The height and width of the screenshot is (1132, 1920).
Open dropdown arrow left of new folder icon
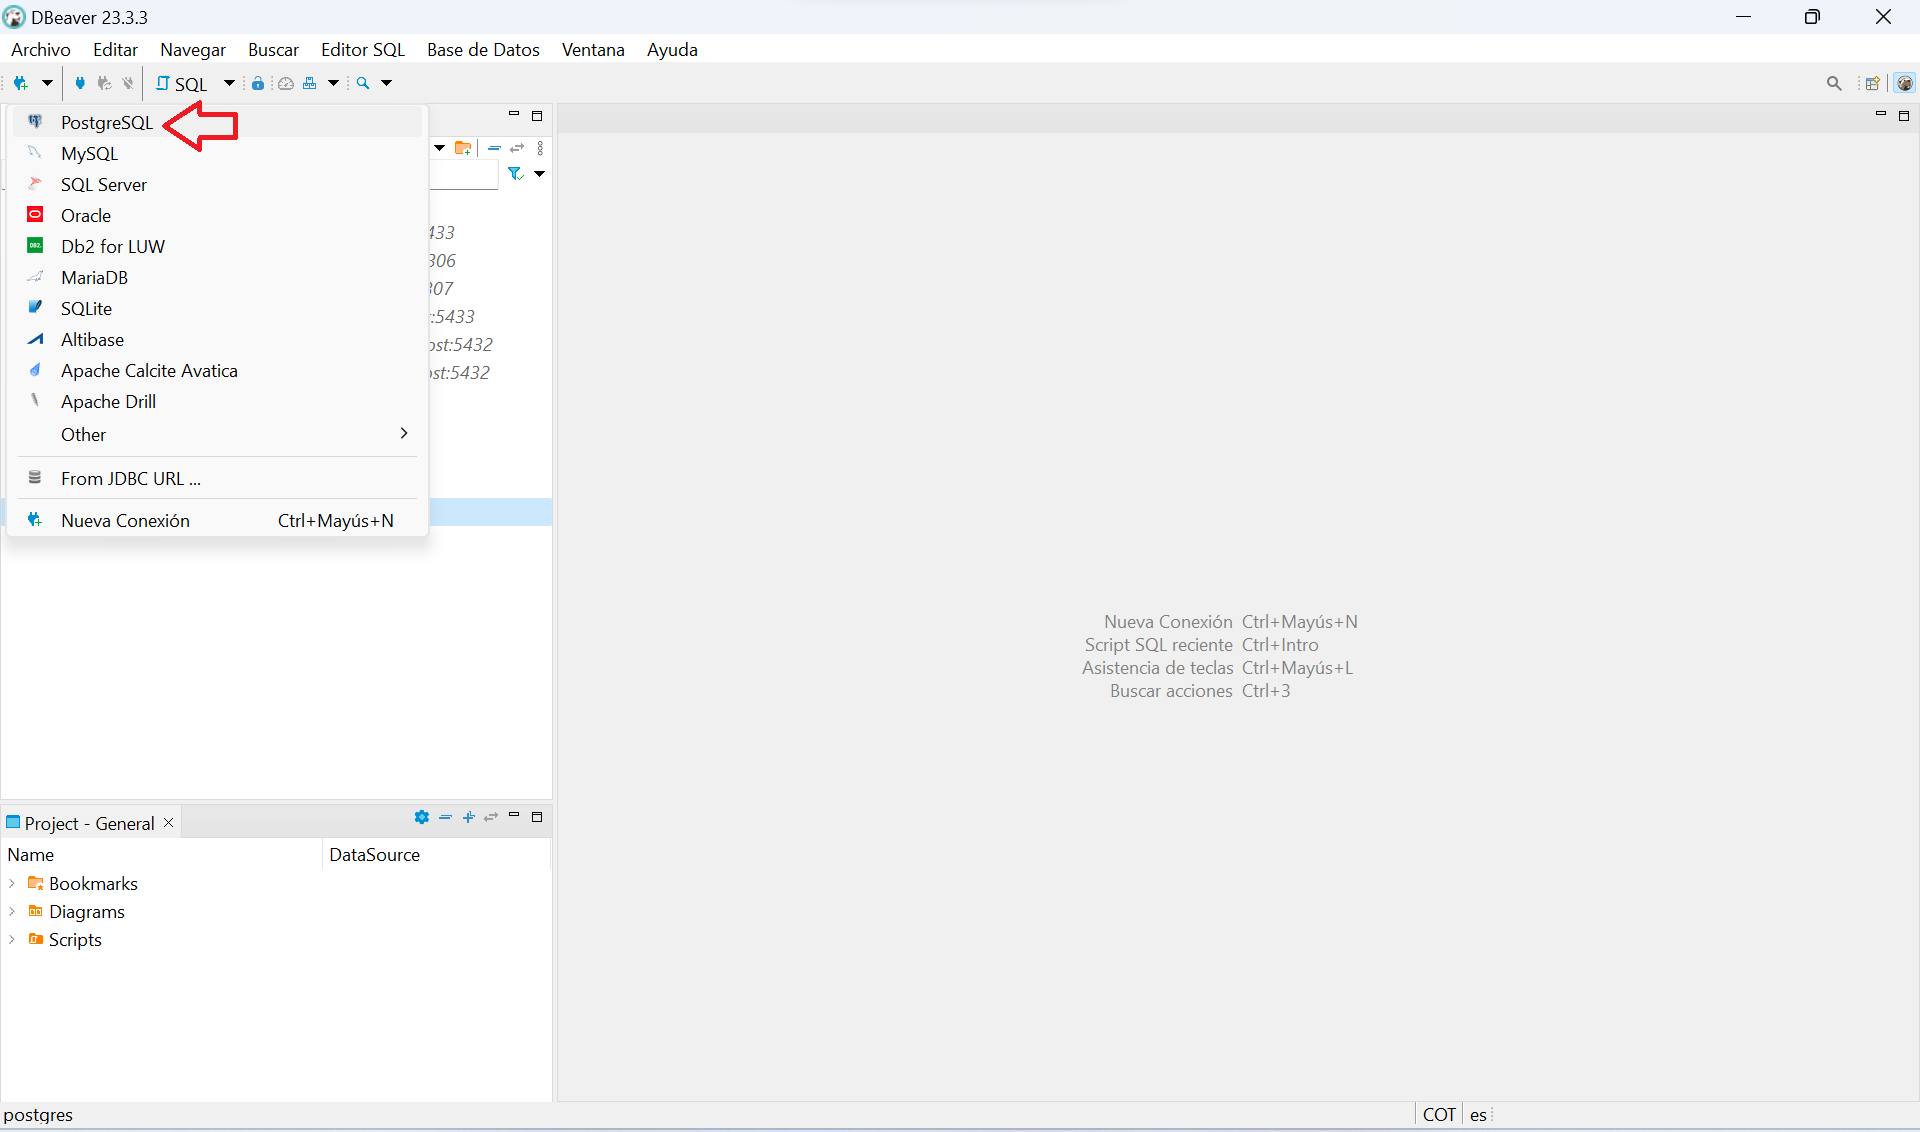point(439,148)
